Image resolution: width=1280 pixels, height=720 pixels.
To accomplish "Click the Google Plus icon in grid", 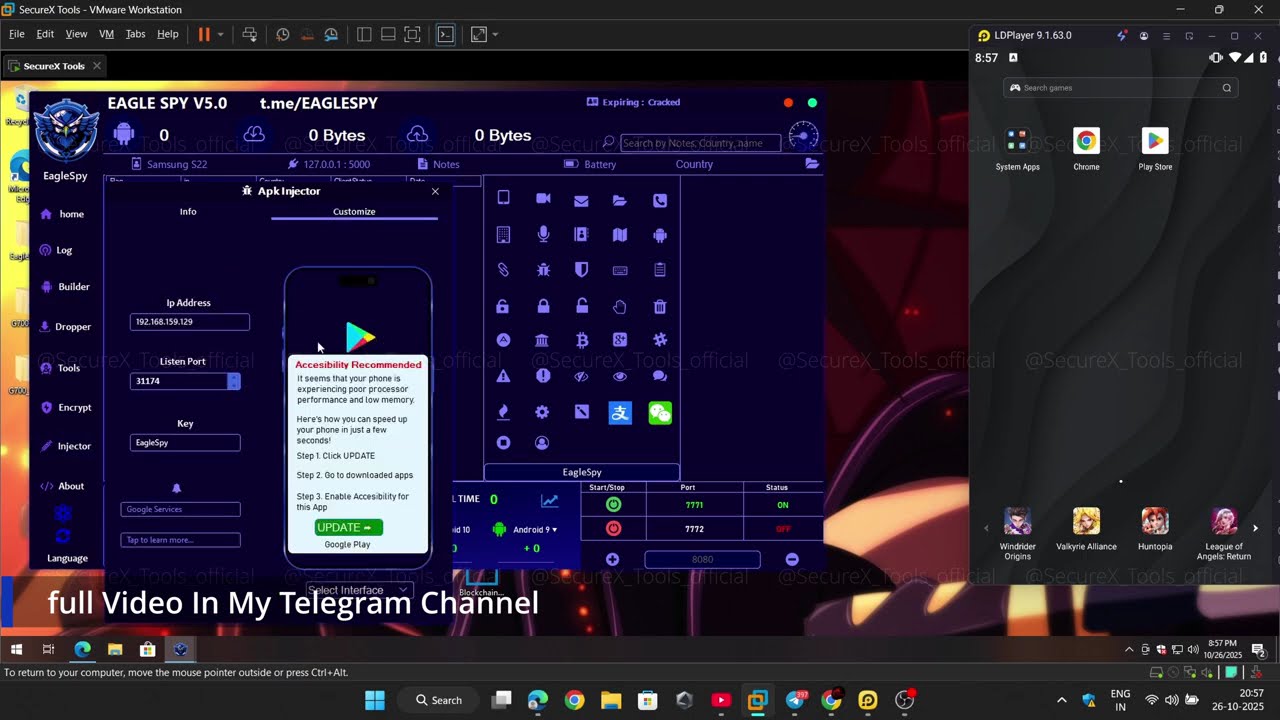I will [620, 340].
